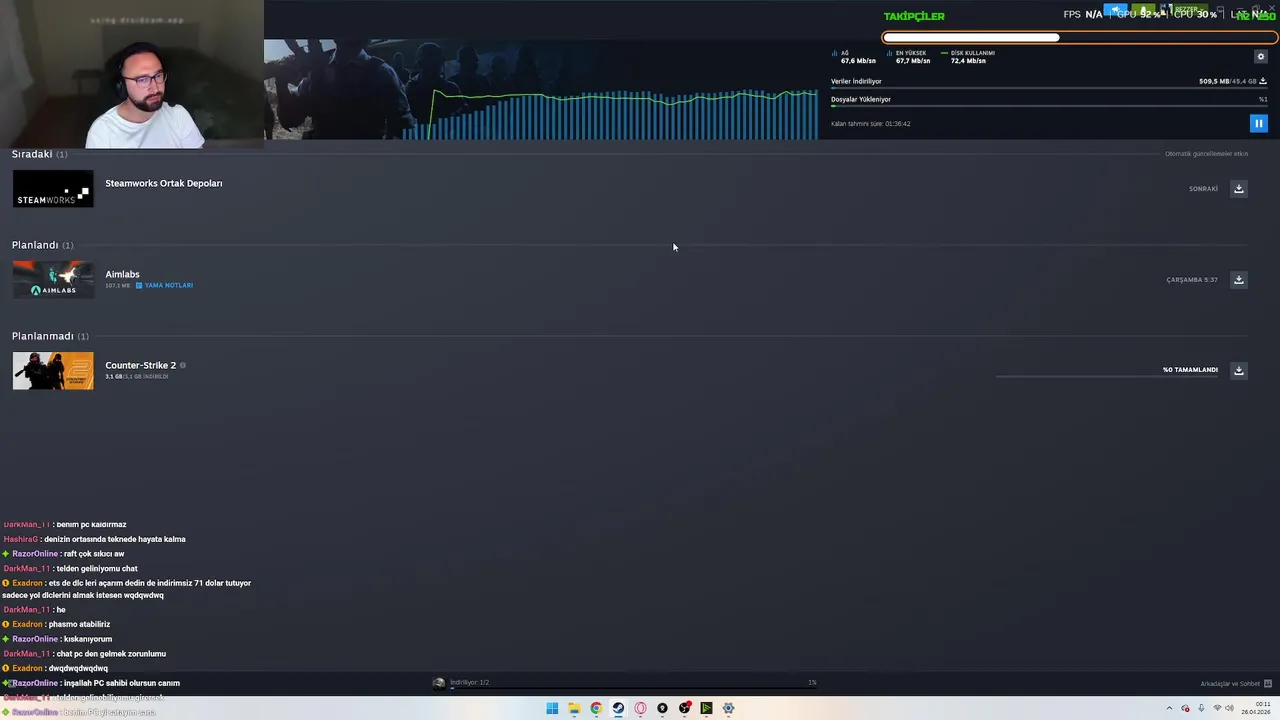
Task: Click the SONRAKİ label for Steamworks
Action: [1203, 189]
